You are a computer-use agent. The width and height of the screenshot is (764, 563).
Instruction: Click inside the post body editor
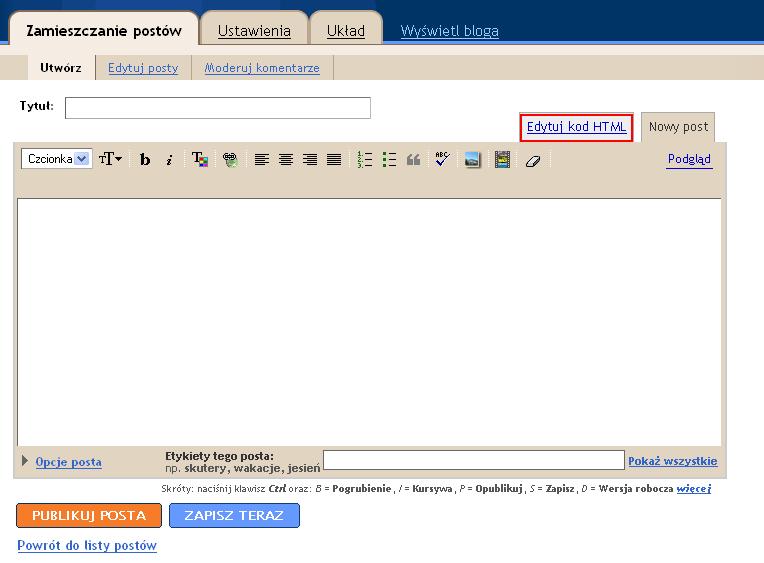[369, 322]
